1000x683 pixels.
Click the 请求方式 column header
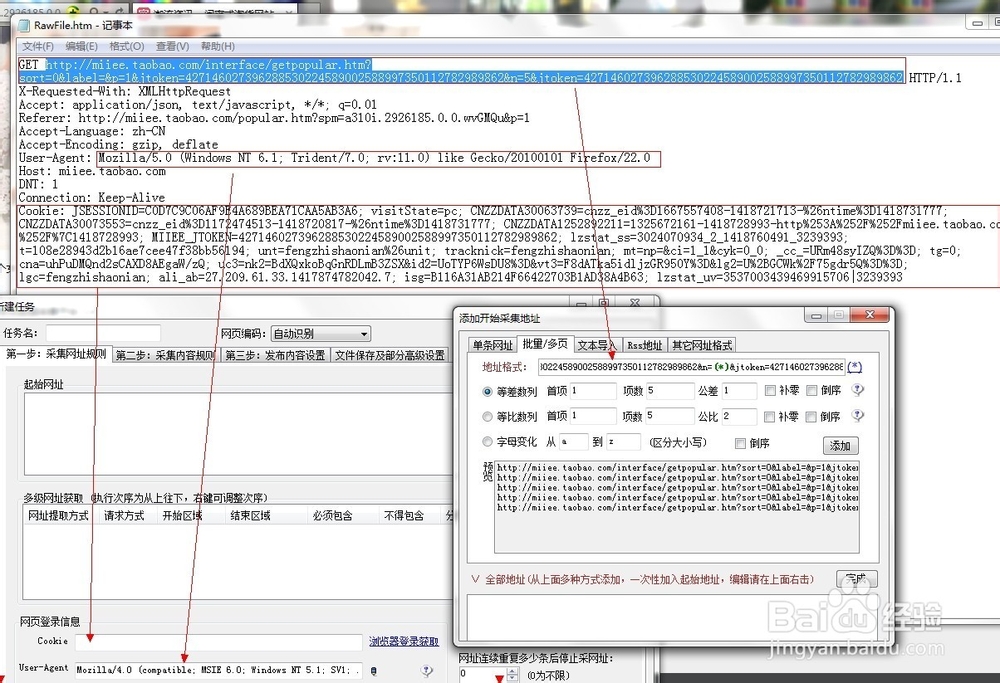click(x=124, y=515)
